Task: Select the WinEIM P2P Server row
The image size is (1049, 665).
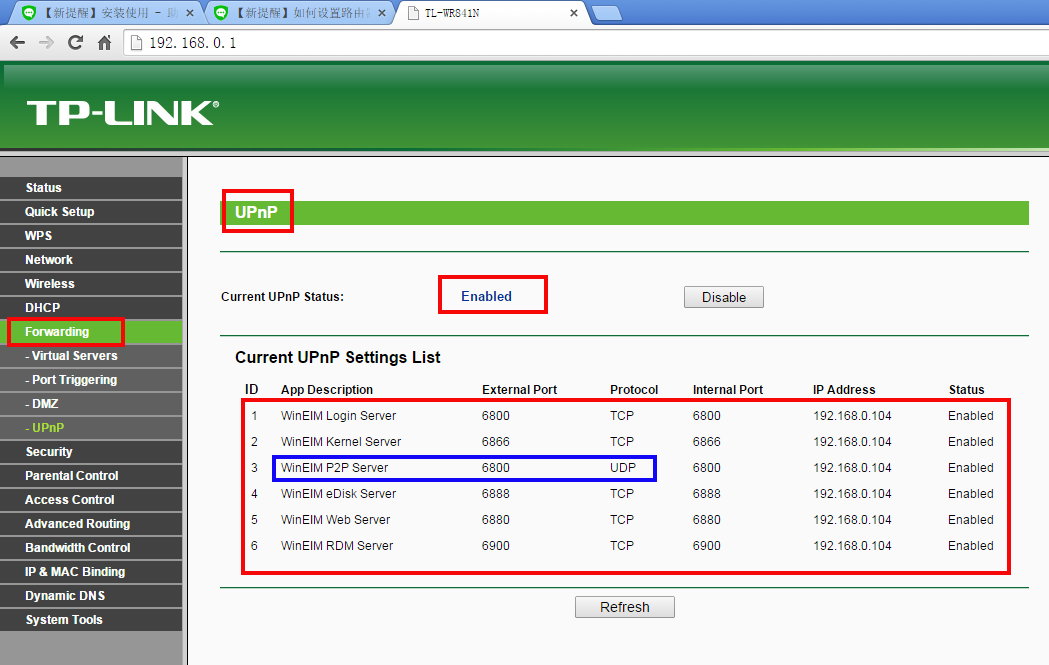Action: 622,468
